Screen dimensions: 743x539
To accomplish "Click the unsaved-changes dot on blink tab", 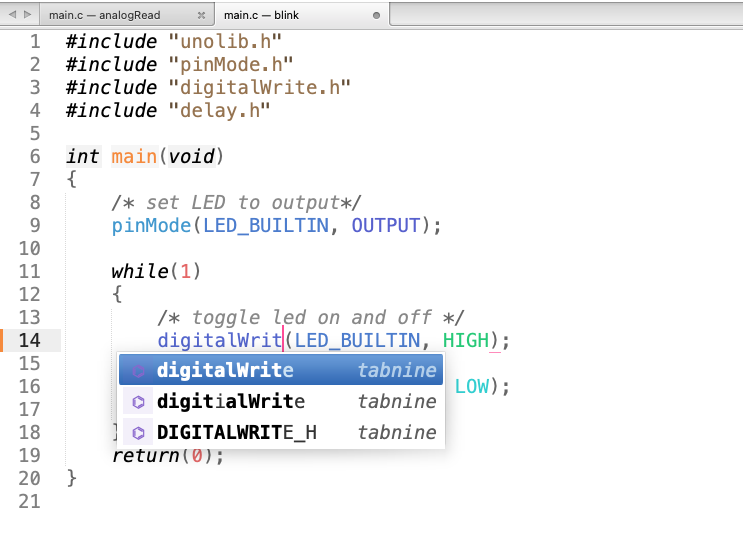I will (x=376, y=15).
